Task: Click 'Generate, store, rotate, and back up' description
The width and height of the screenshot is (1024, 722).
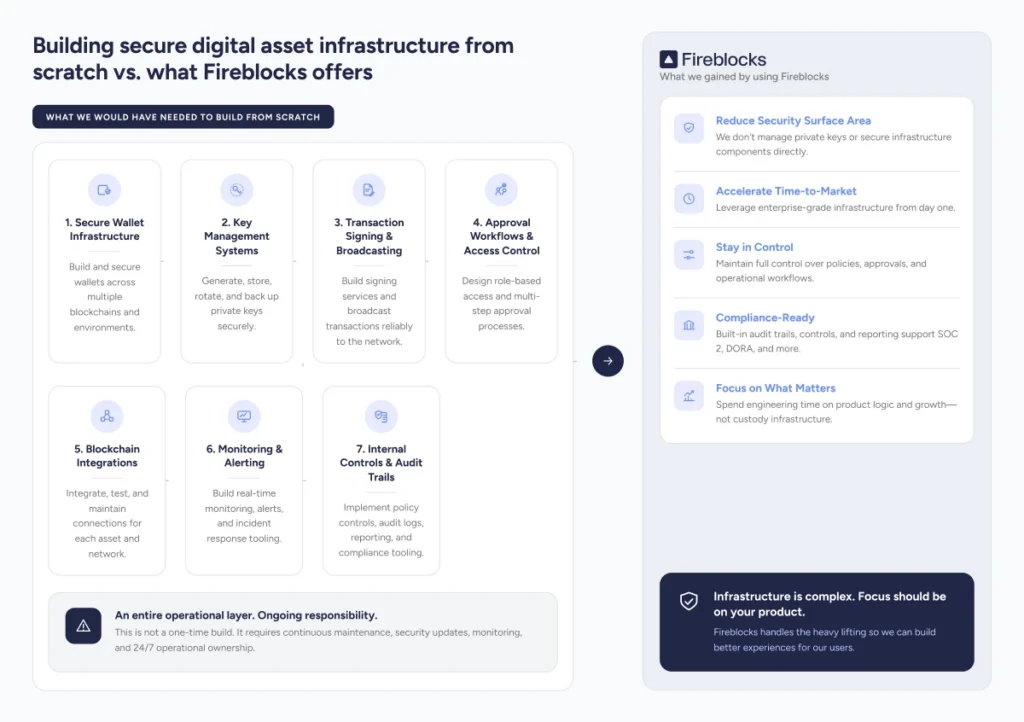Action: click(236, 304)
